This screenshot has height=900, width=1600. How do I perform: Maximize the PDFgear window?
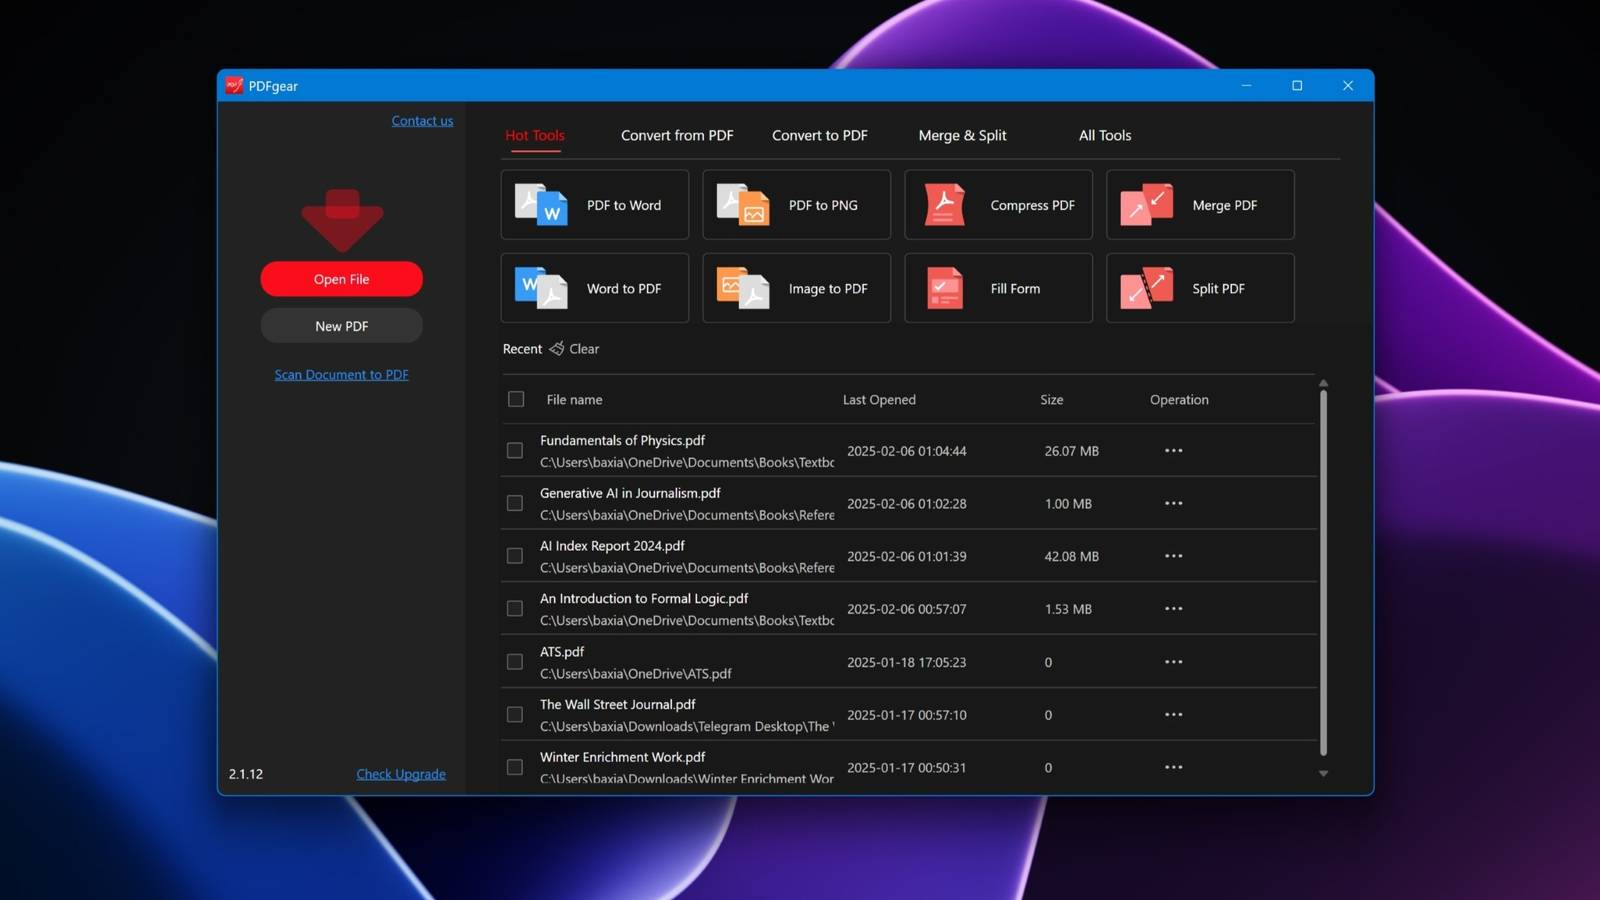pos(1297,86)
